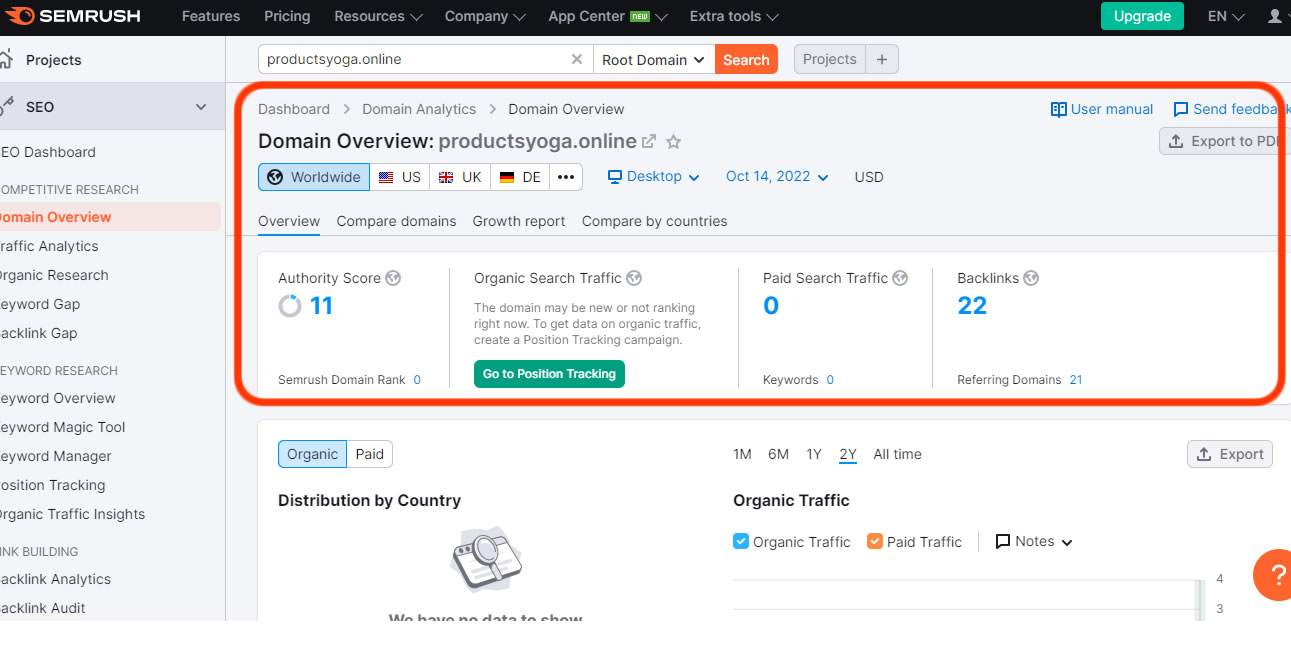
Task: Click the Send feedback chat icon
Action: 1181,109
